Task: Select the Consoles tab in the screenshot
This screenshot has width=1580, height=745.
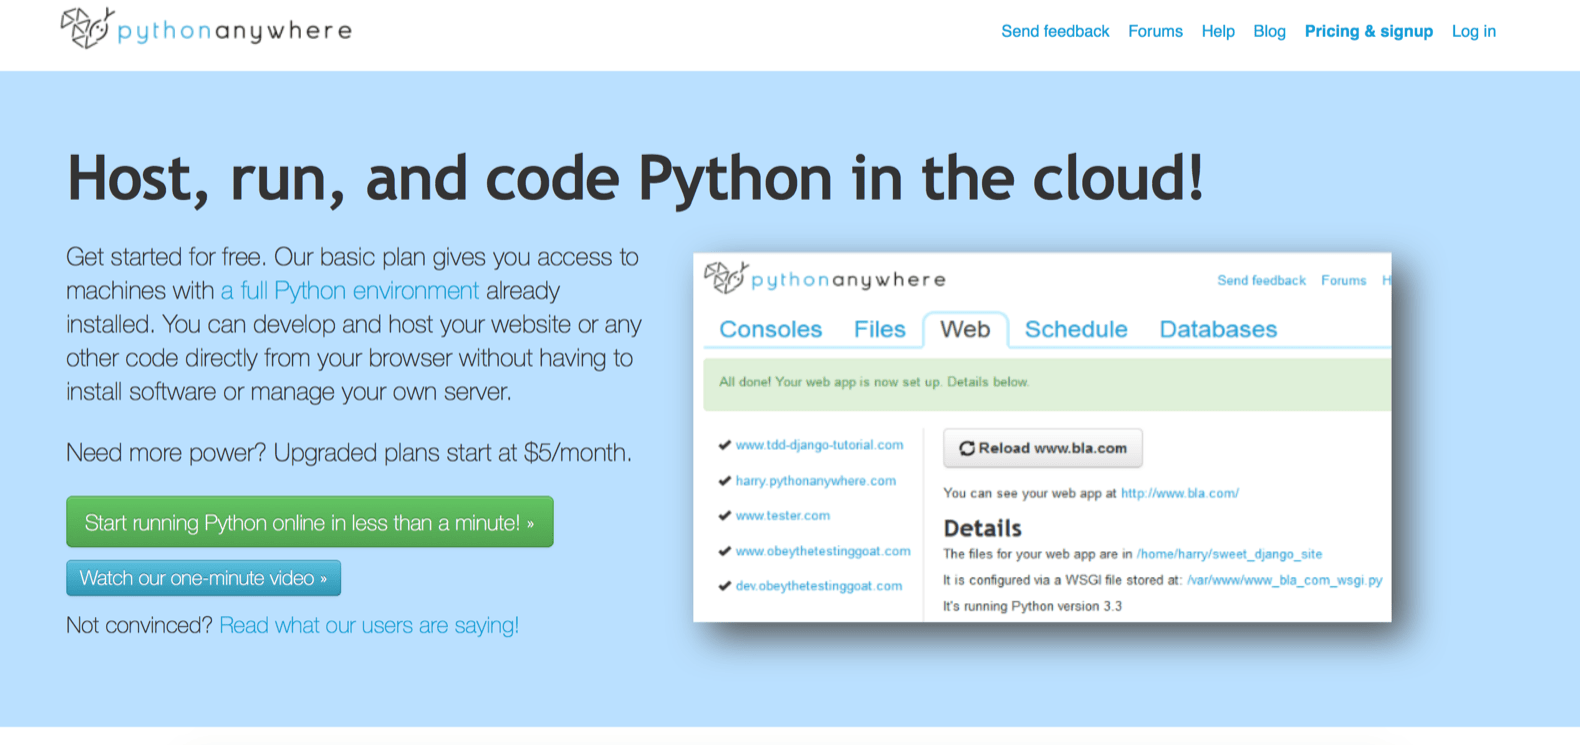Action: (x=770, y=329)
